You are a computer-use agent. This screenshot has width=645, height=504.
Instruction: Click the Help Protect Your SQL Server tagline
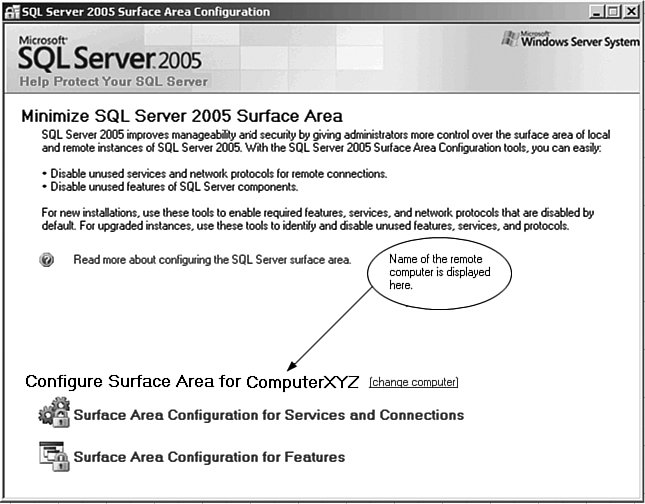click(x=114, y=81)
